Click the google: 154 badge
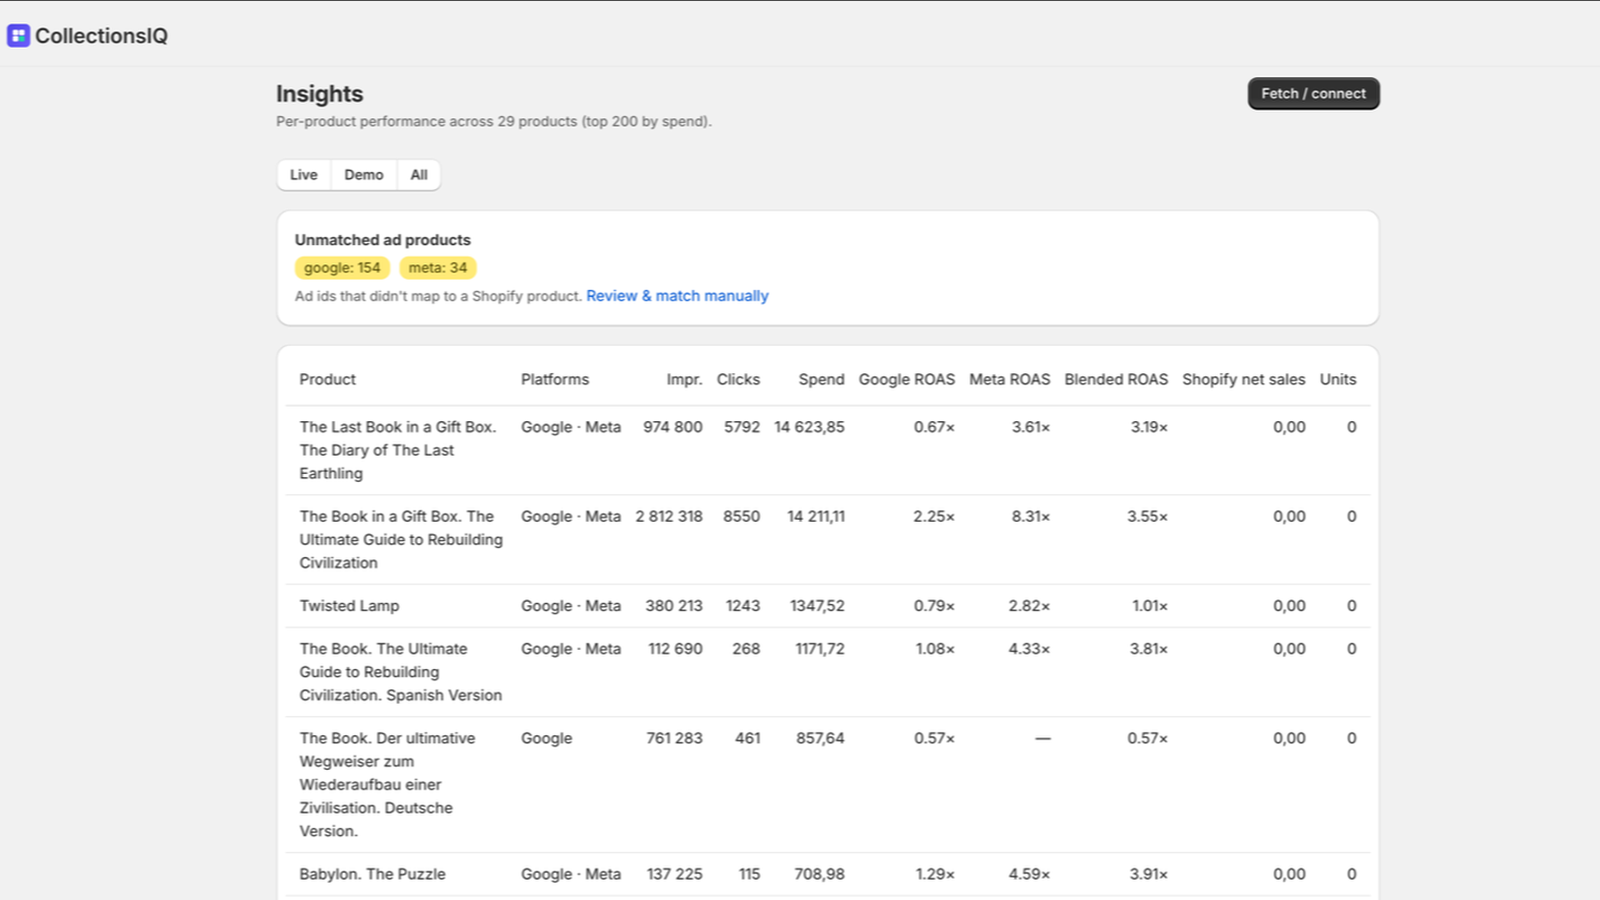 click(342, 268)
